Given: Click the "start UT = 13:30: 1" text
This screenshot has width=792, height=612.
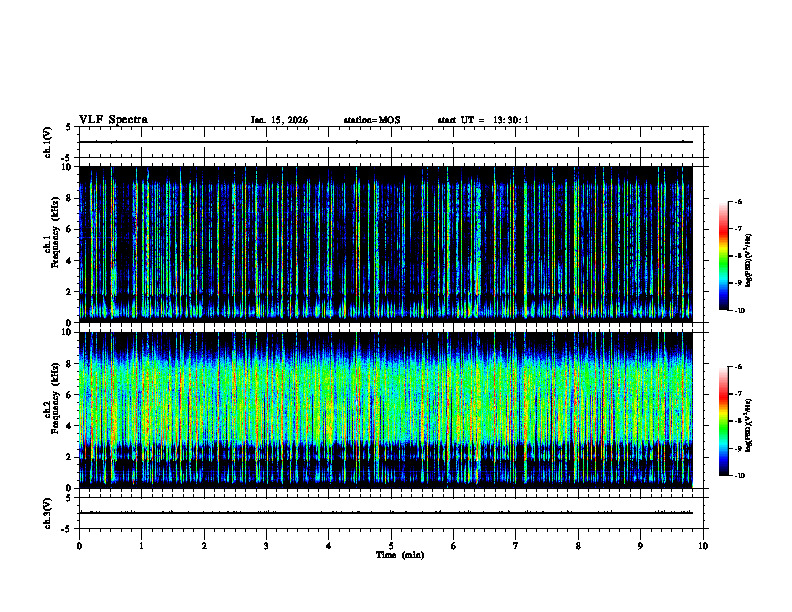Looking at the screenshot, I should coord(483,120).
